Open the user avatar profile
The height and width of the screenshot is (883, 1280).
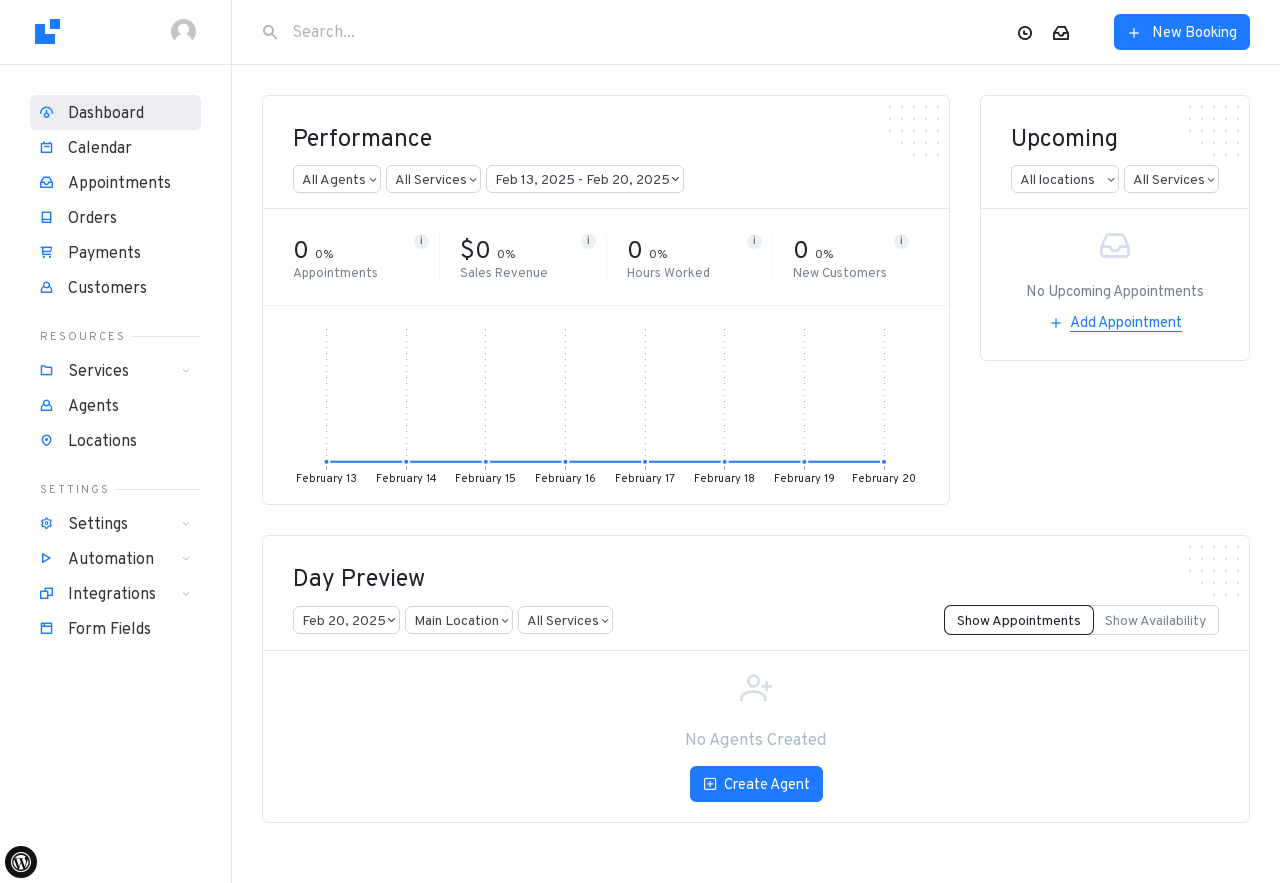click(x=183, y=32)
